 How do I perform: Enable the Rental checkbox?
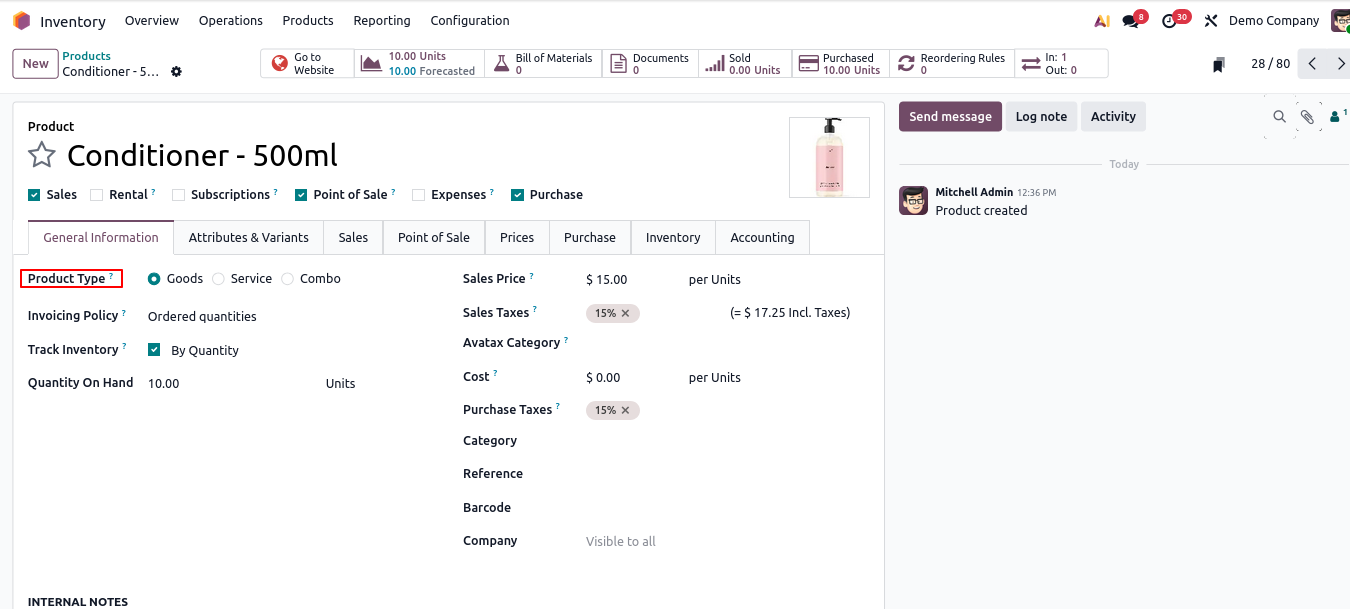[97, 195]
